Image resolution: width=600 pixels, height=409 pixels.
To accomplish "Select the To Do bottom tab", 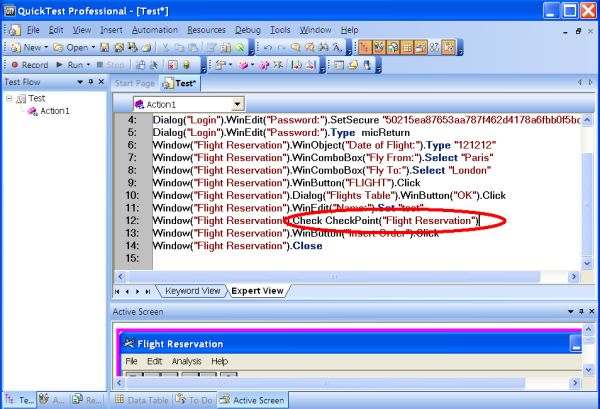I will tap(194, 400).
